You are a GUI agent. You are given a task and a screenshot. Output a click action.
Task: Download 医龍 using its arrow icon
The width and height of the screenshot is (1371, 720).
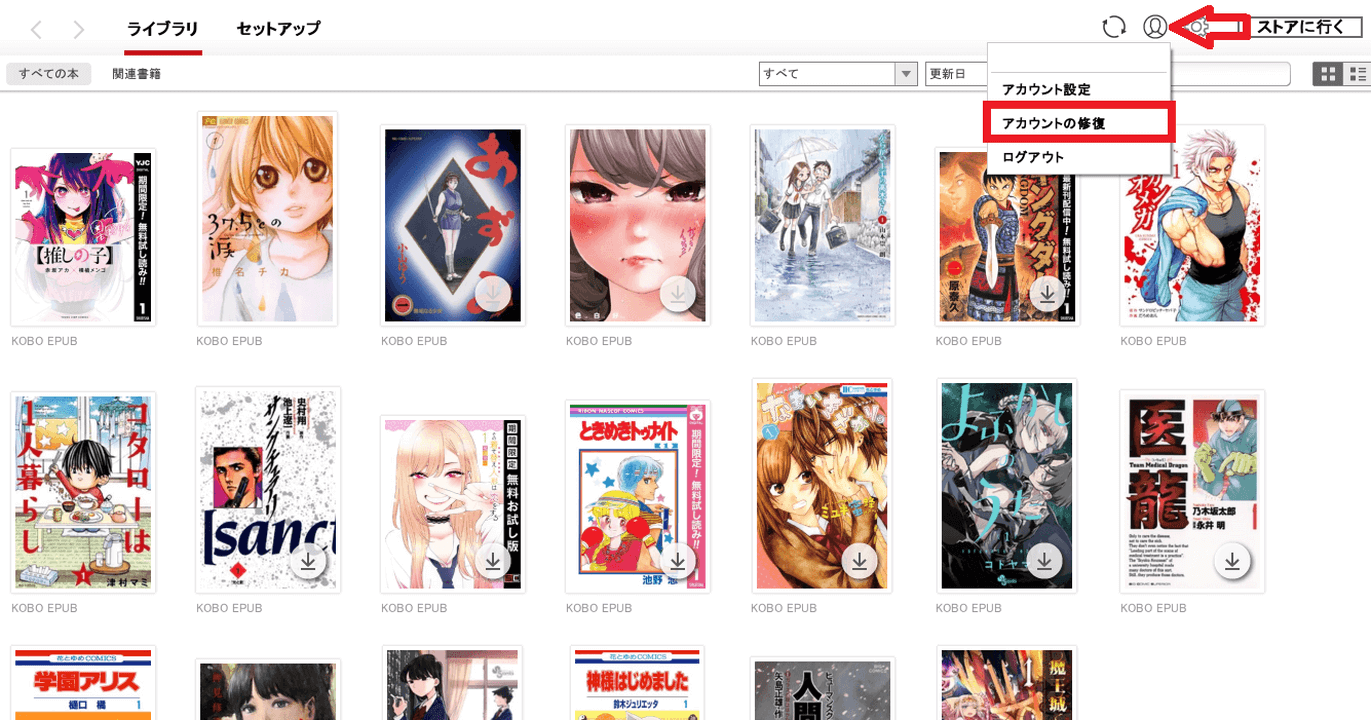pyautogui.click(x=1232, y=562)
